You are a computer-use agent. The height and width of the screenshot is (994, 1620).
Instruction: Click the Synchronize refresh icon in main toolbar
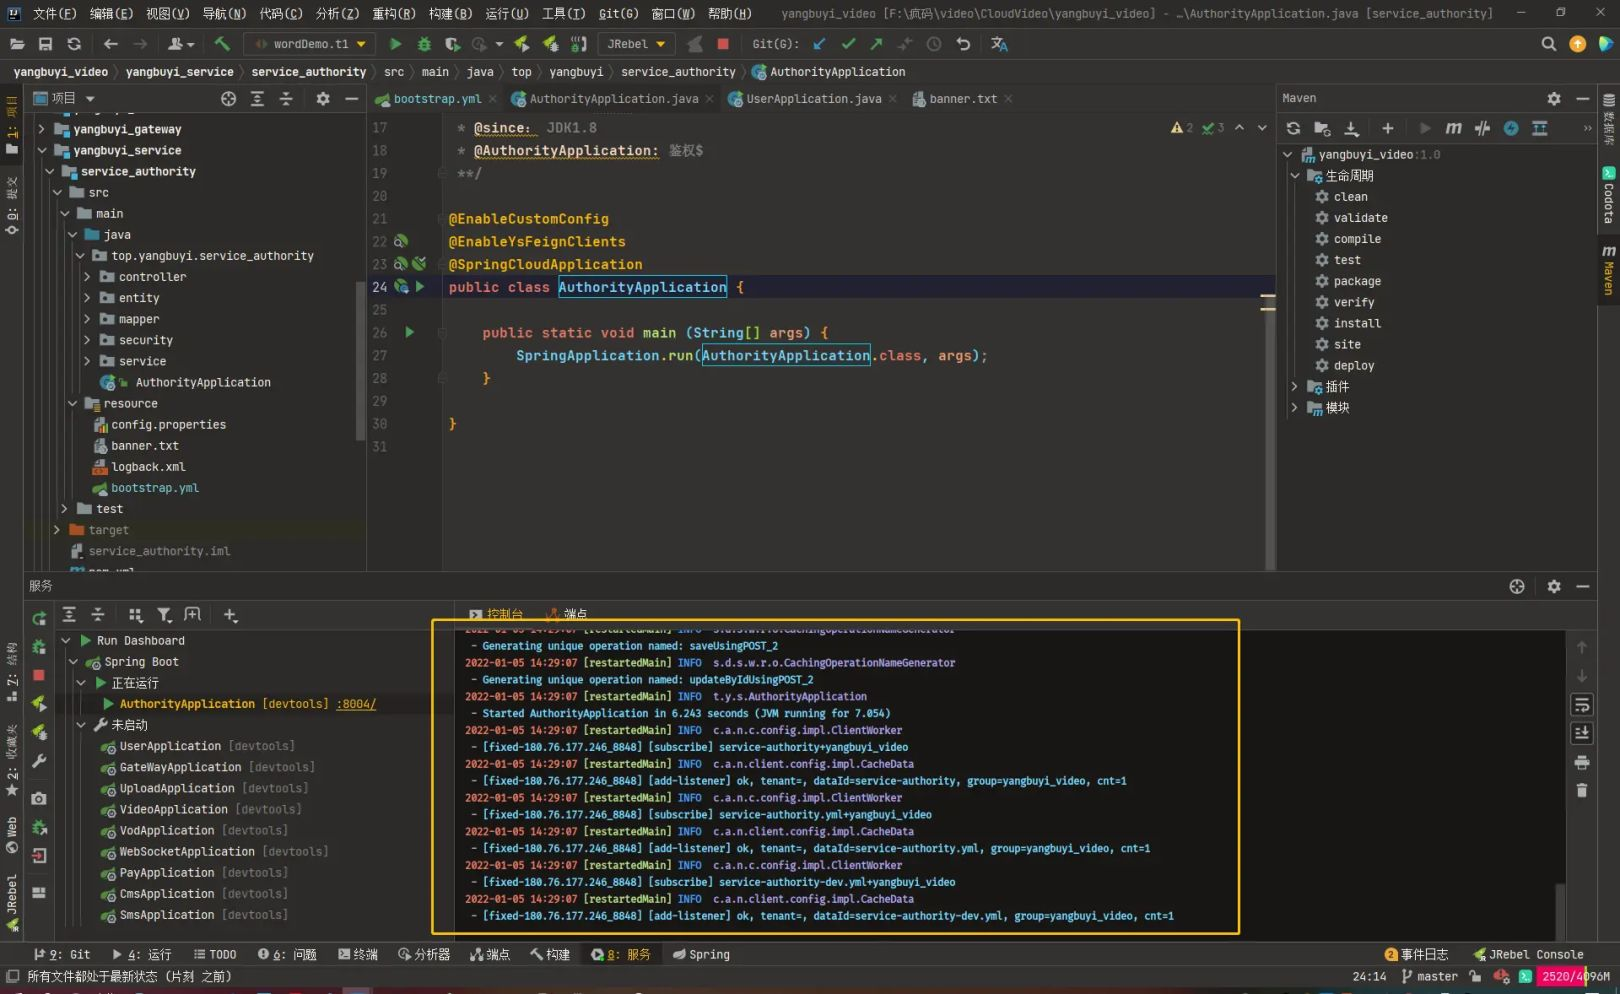pyautogui.click(x=74, y=44)
